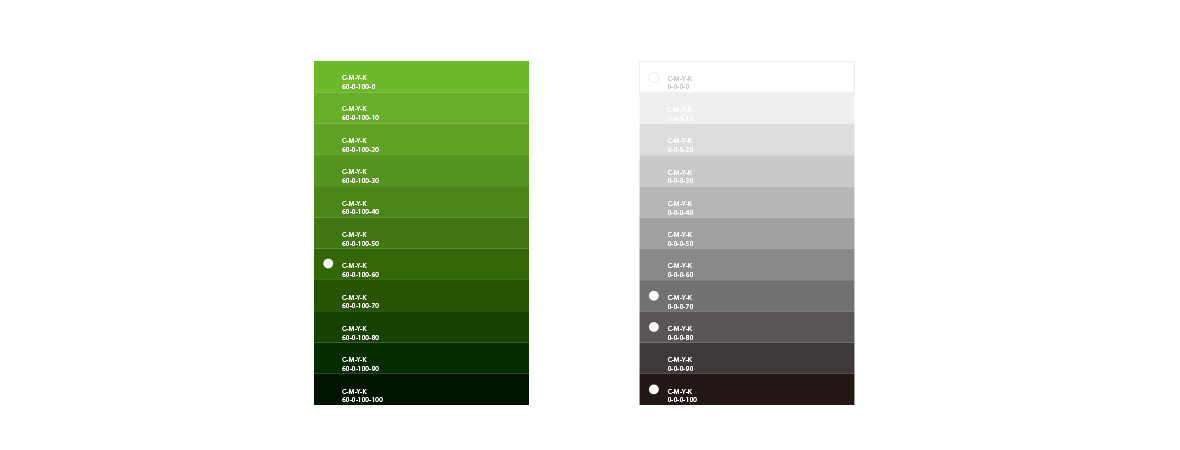Toggle the white dot beside 0-0-0-80
The height and width of the screenshot is (450, 1180).
click(x=653, y=327)
